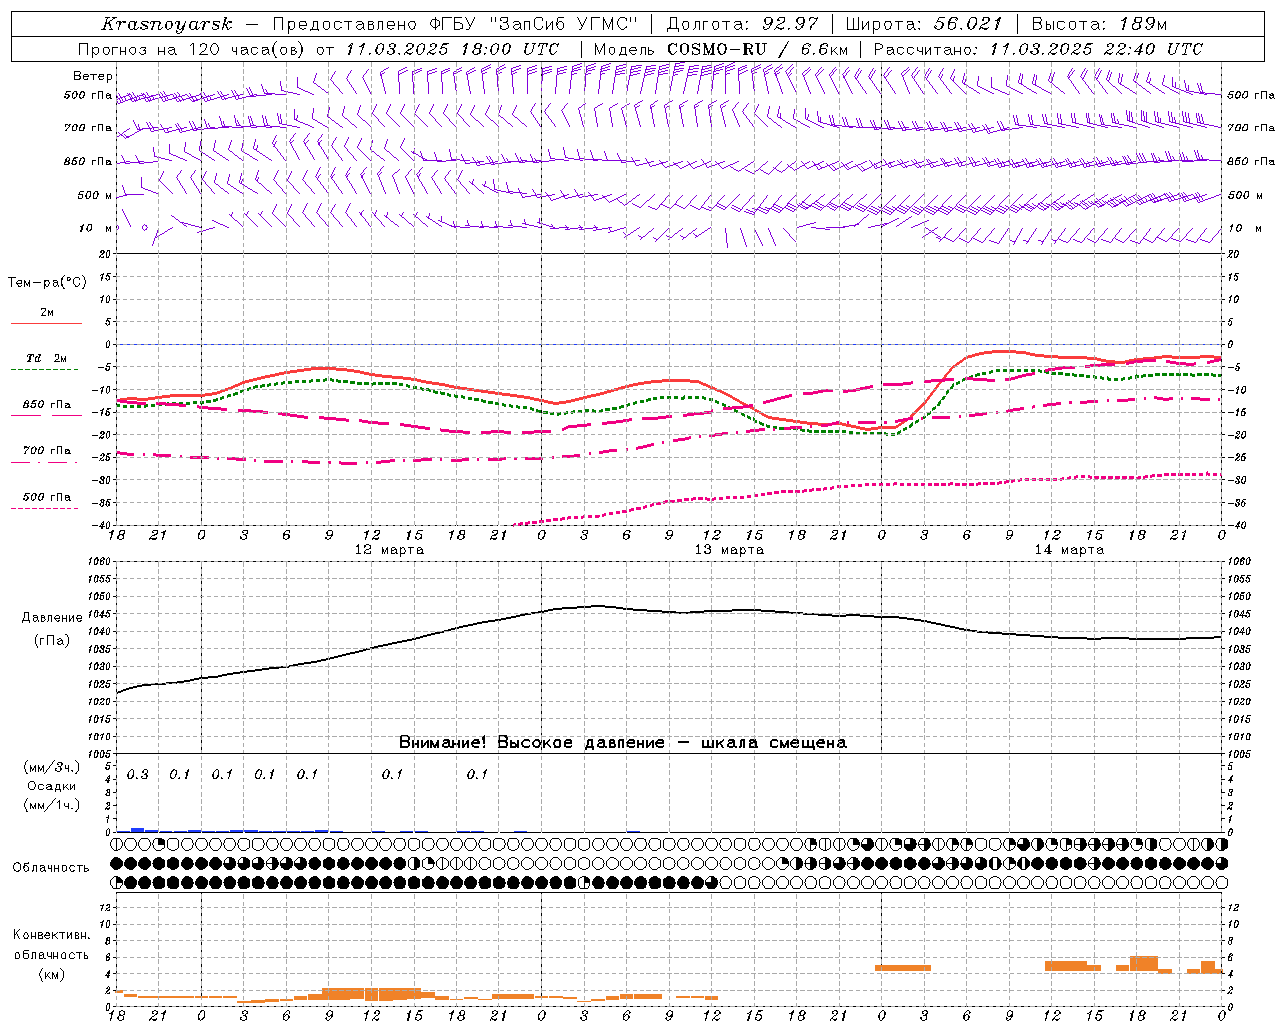Click the '12 марта' date label
The width and height of the screenshot is (1280, 1024).
click(x=389, y=550)
